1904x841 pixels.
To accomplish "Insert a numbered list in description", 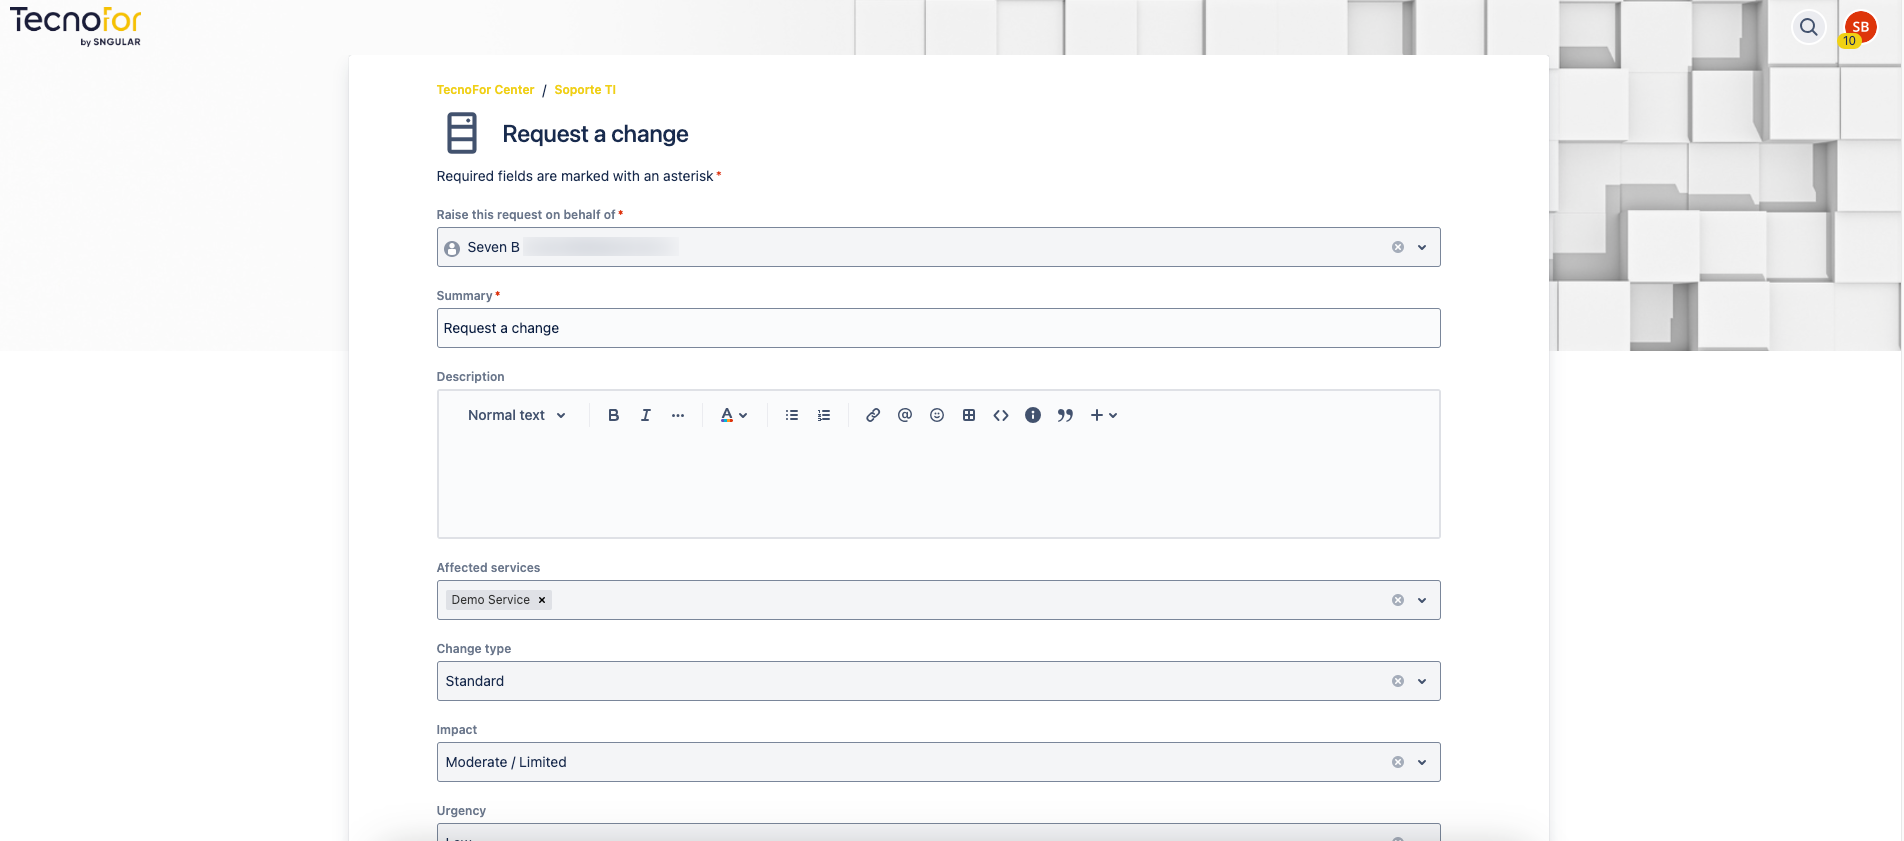I will click(824, 415).
